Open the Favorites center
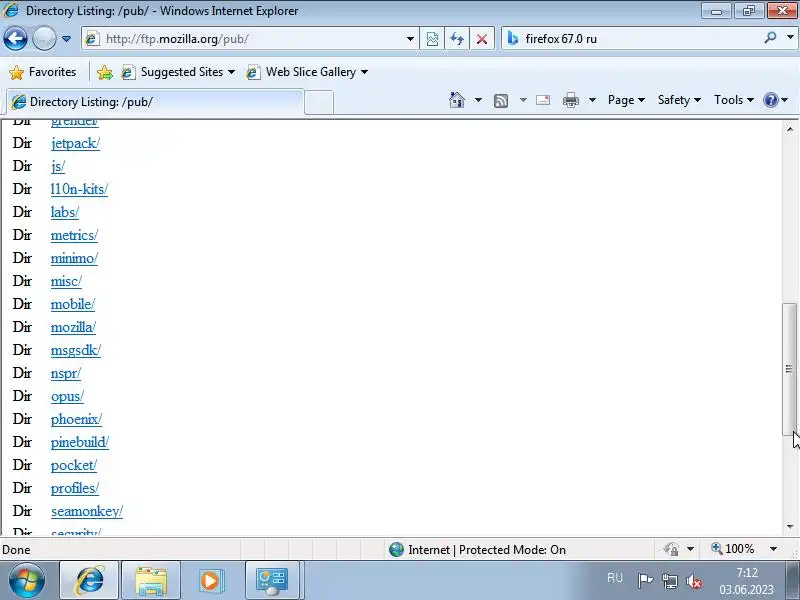Screen dimensions: 800x600 [x=42, y=72]
